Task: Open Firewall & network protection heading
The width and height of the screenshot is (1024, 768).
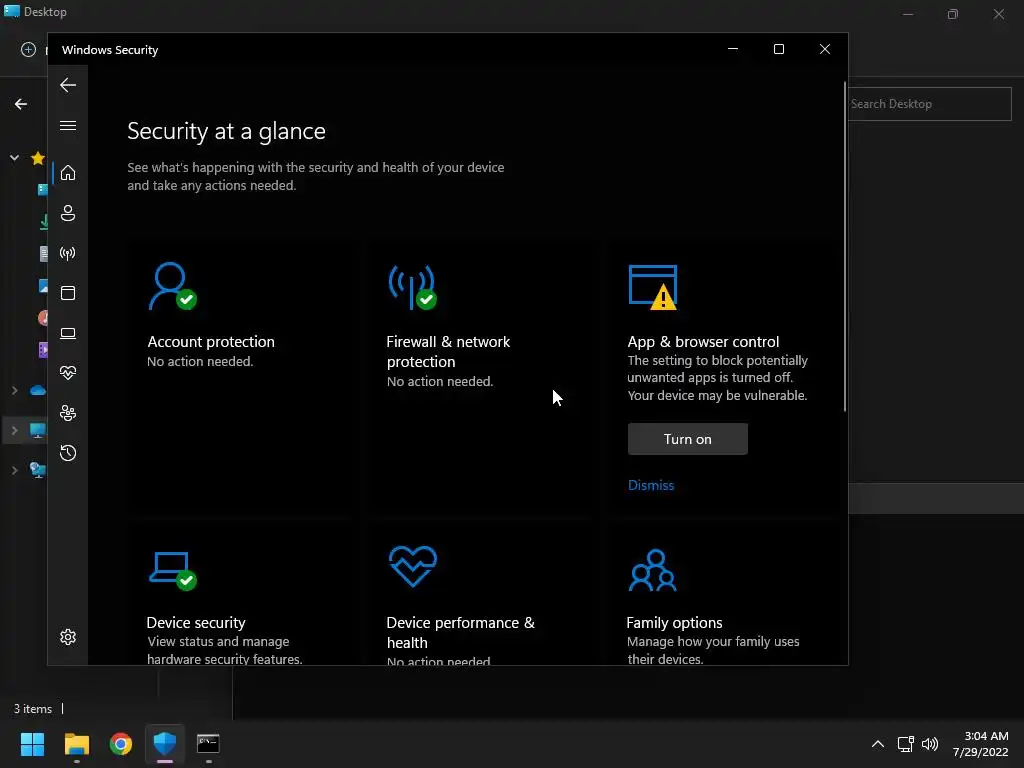Action: [448, 351]
